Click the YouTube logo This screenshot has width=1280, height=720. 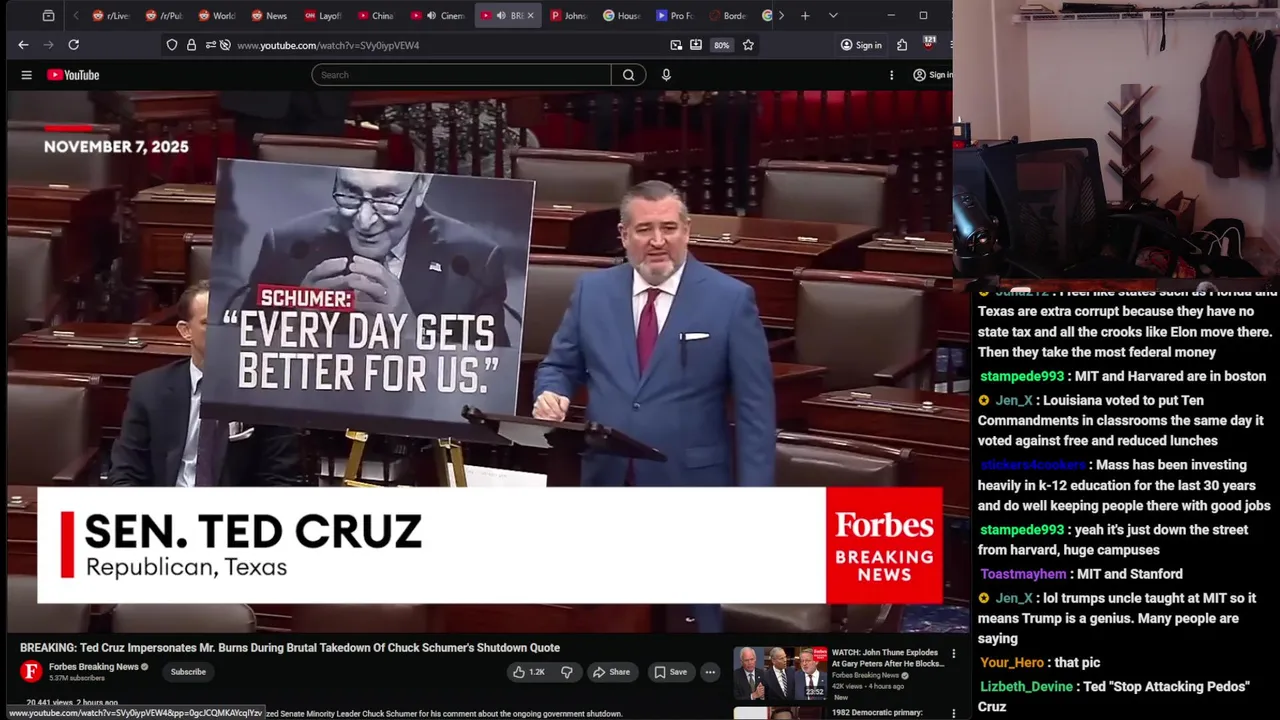point(73,75)
